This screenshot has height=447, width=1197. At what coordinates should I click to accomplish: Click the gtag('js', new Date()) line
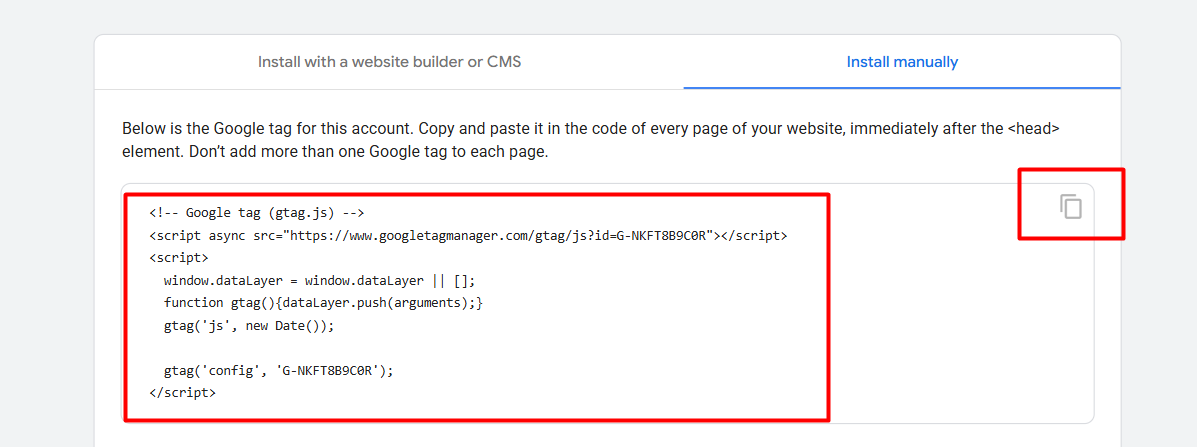click(248, 326)
